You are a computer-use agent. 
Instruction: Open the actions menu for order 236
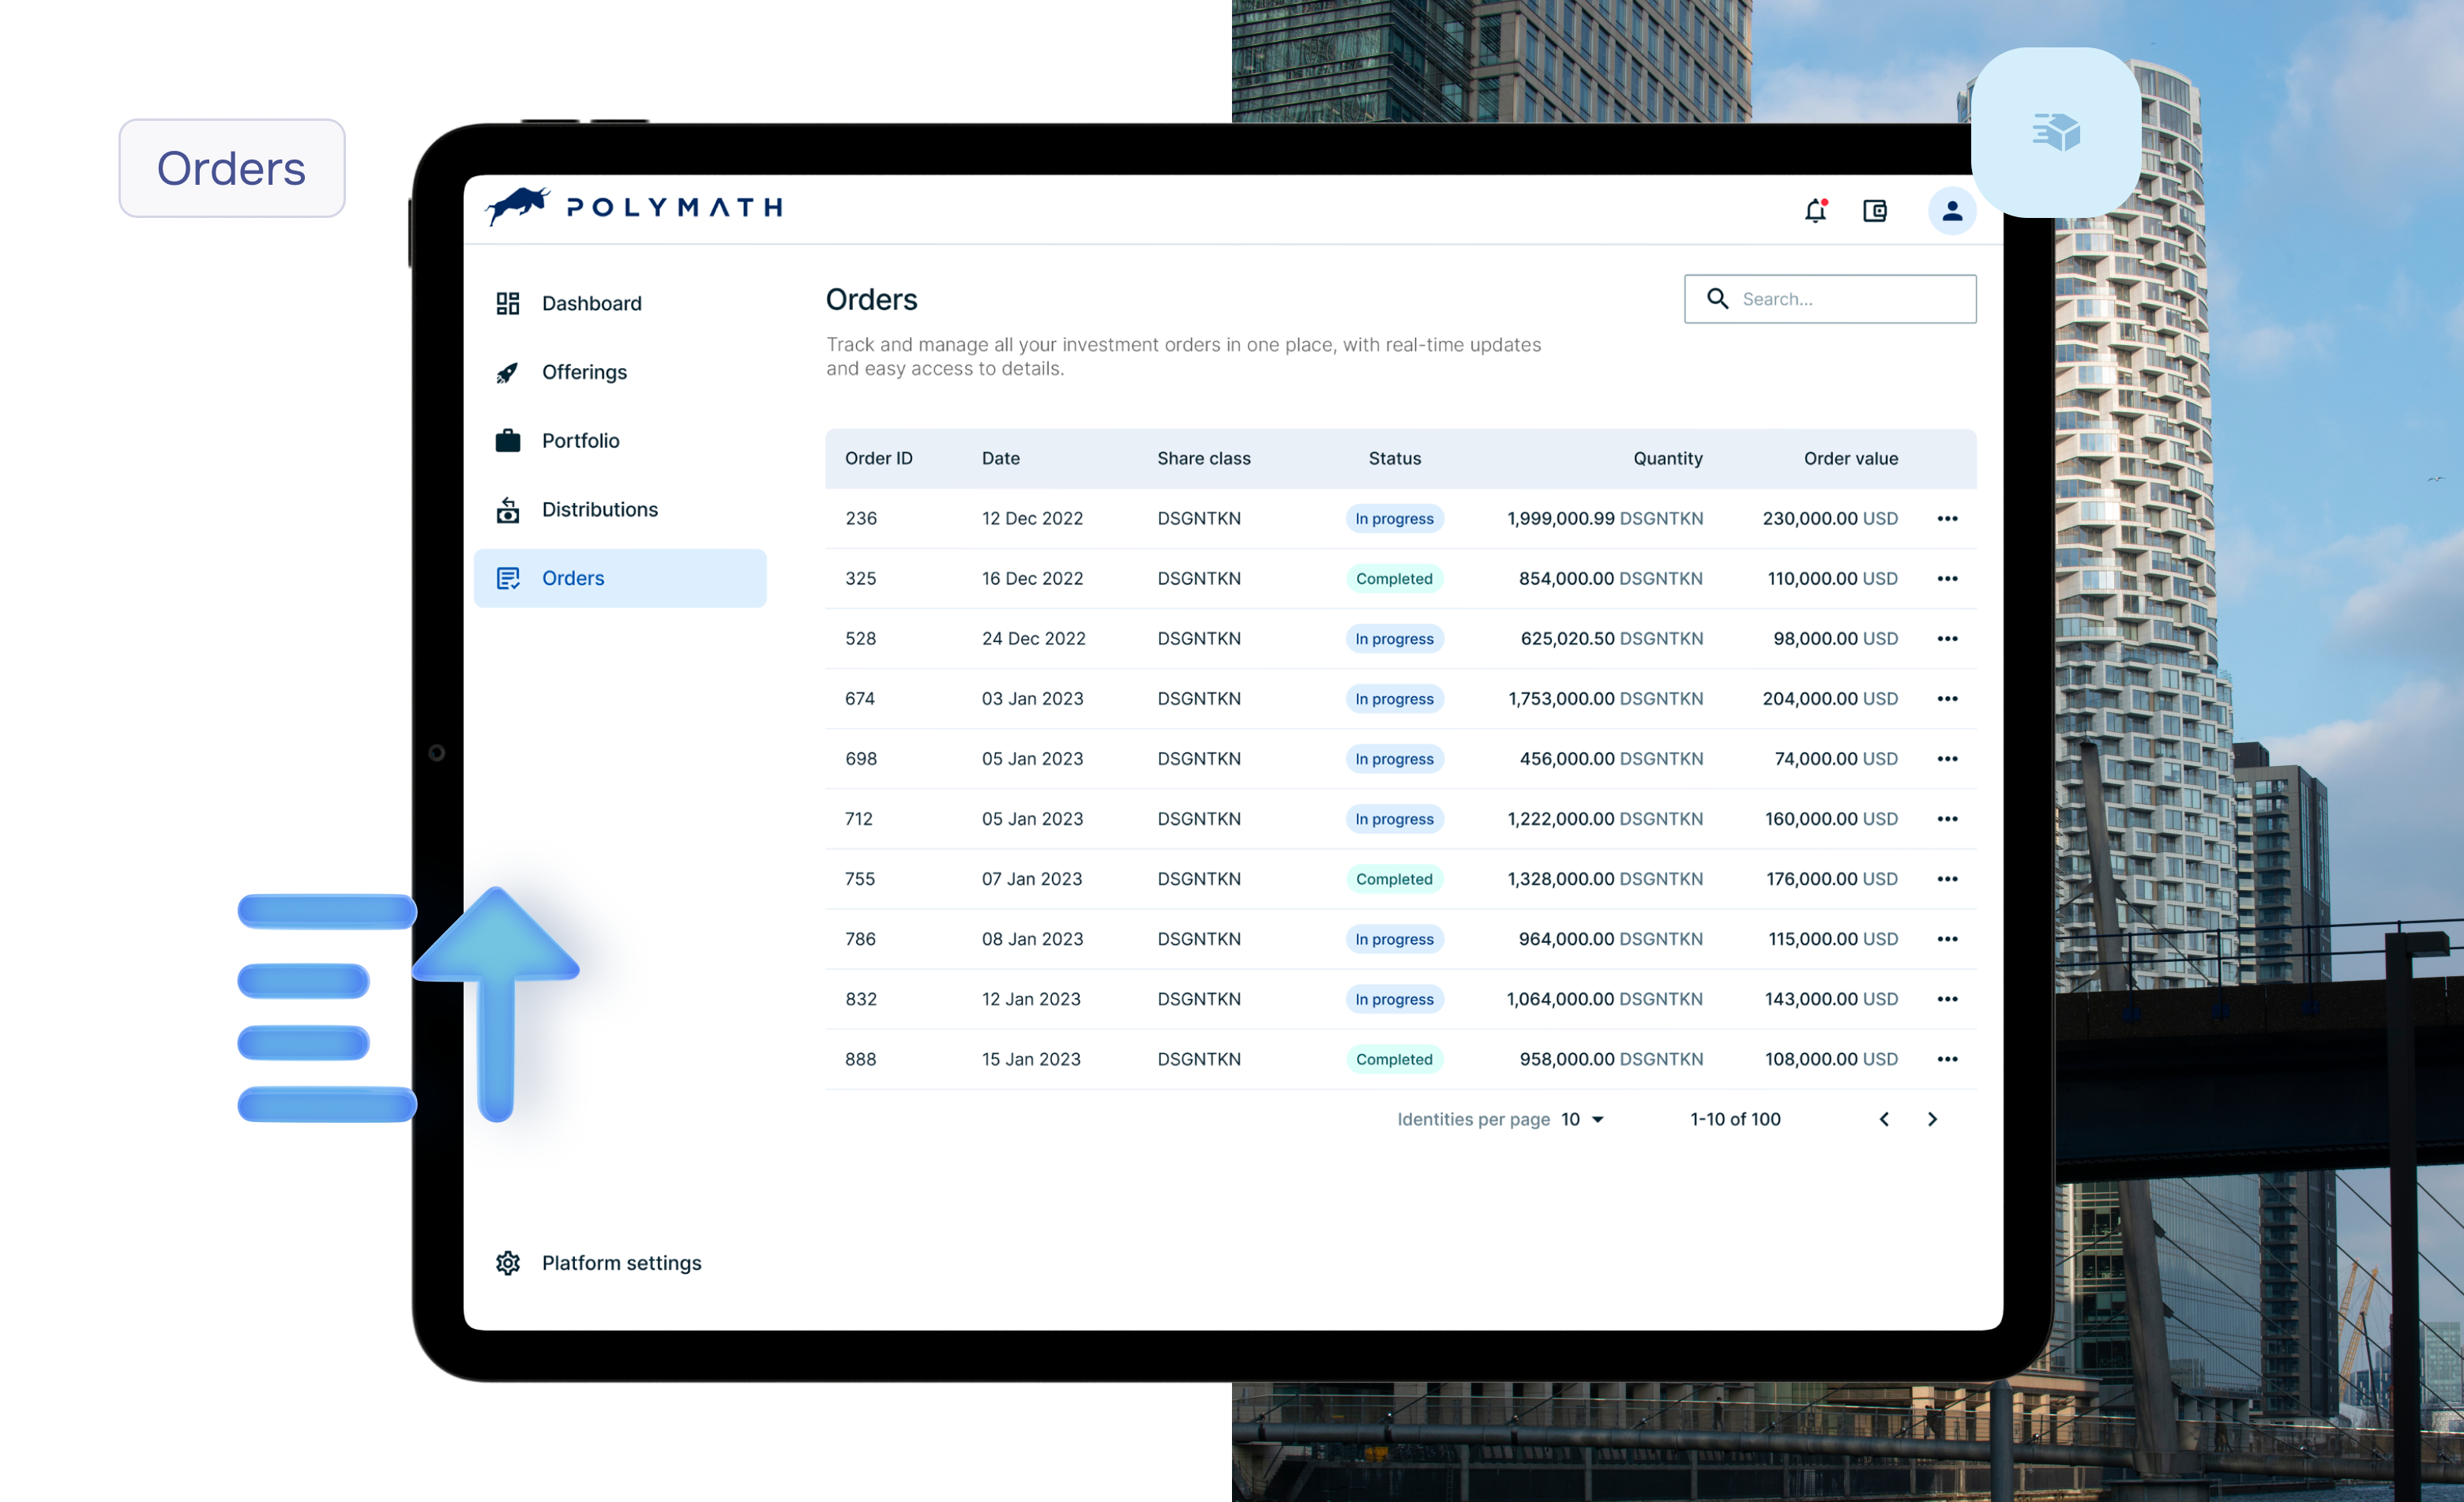click(1948, 518)
